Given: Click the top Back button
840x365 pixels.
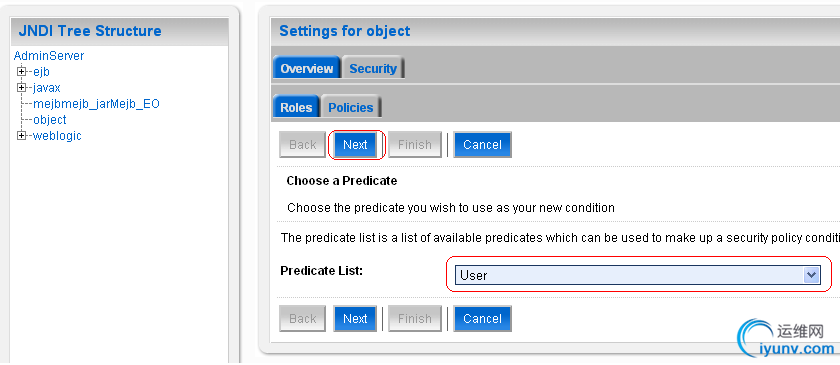Looking at the screenshot, I should coord(303,145).
